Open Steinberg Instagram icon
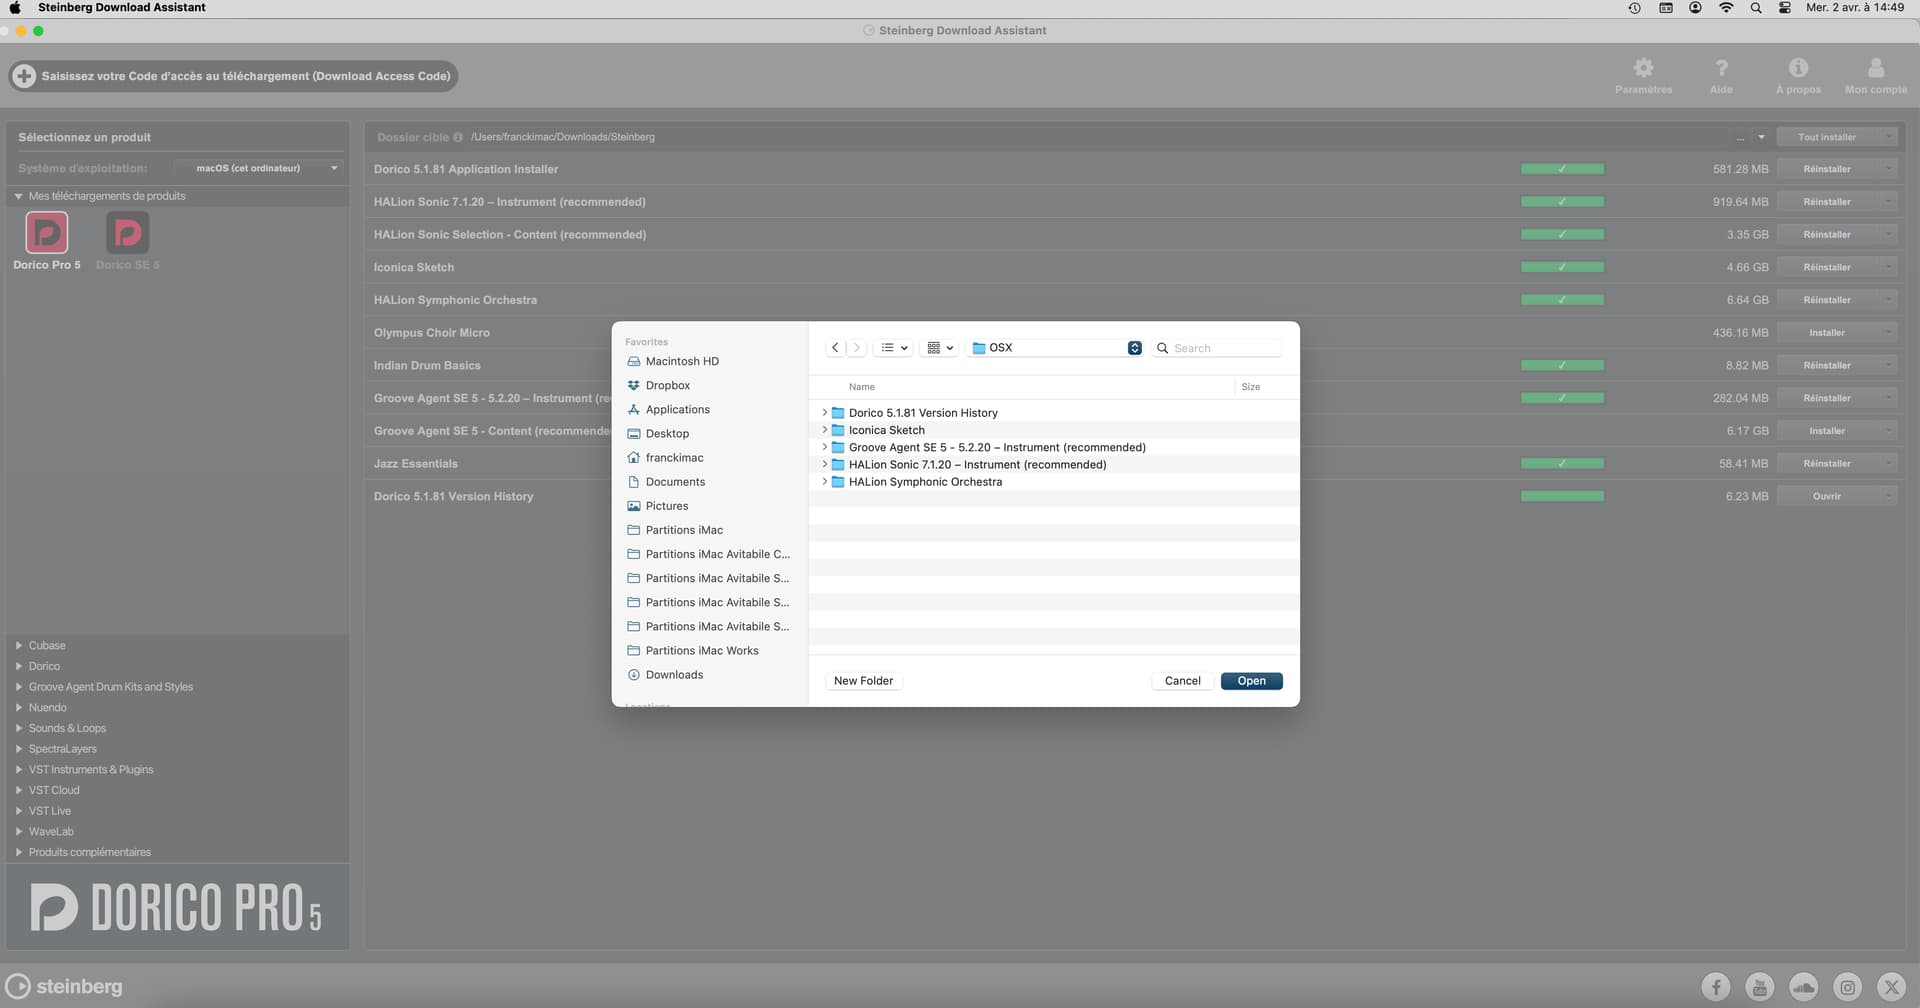The image size is (1920, 1008). (x=1848, y=987)
